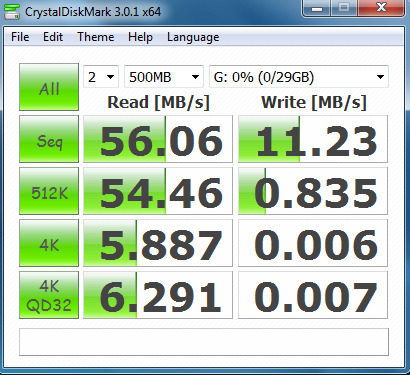Screen dimensions: 410x375
Task: Select the 512K write result 0.835
Action: [313, 191]
